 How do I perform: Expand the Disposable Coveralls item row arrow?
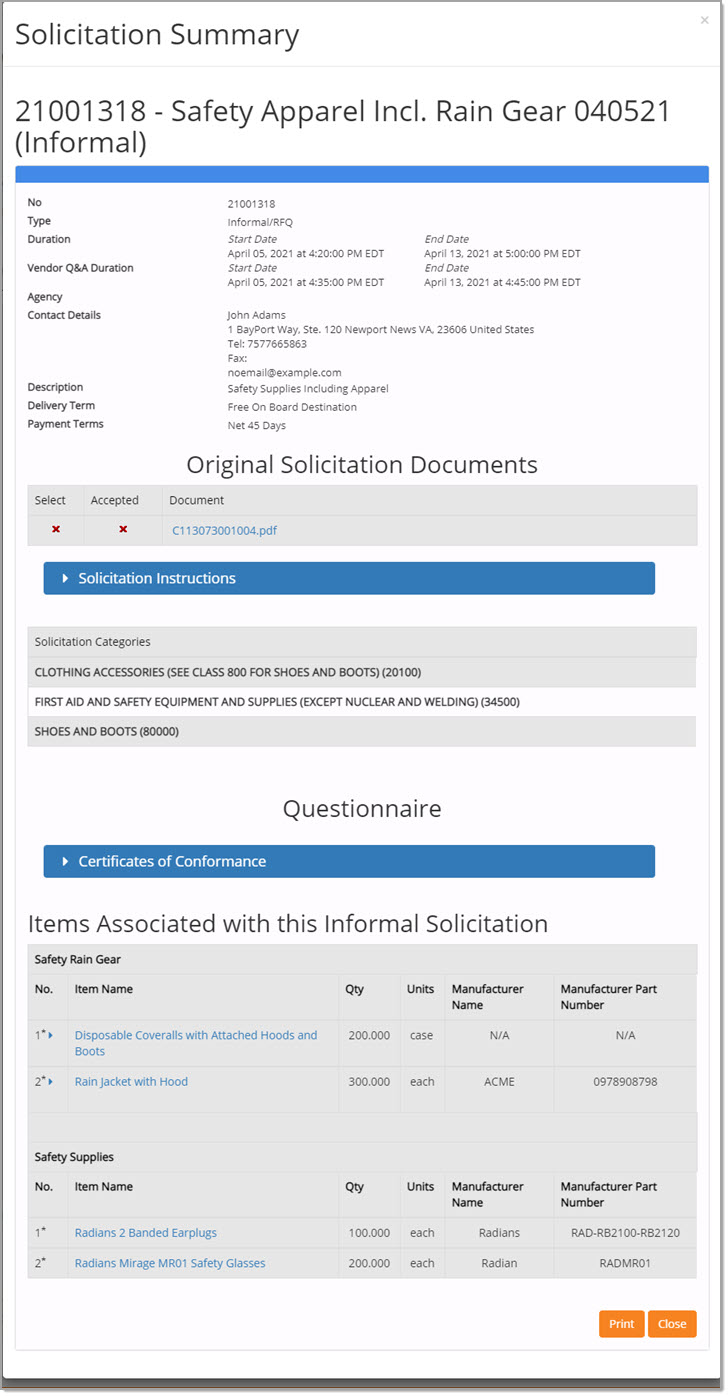51,1036
